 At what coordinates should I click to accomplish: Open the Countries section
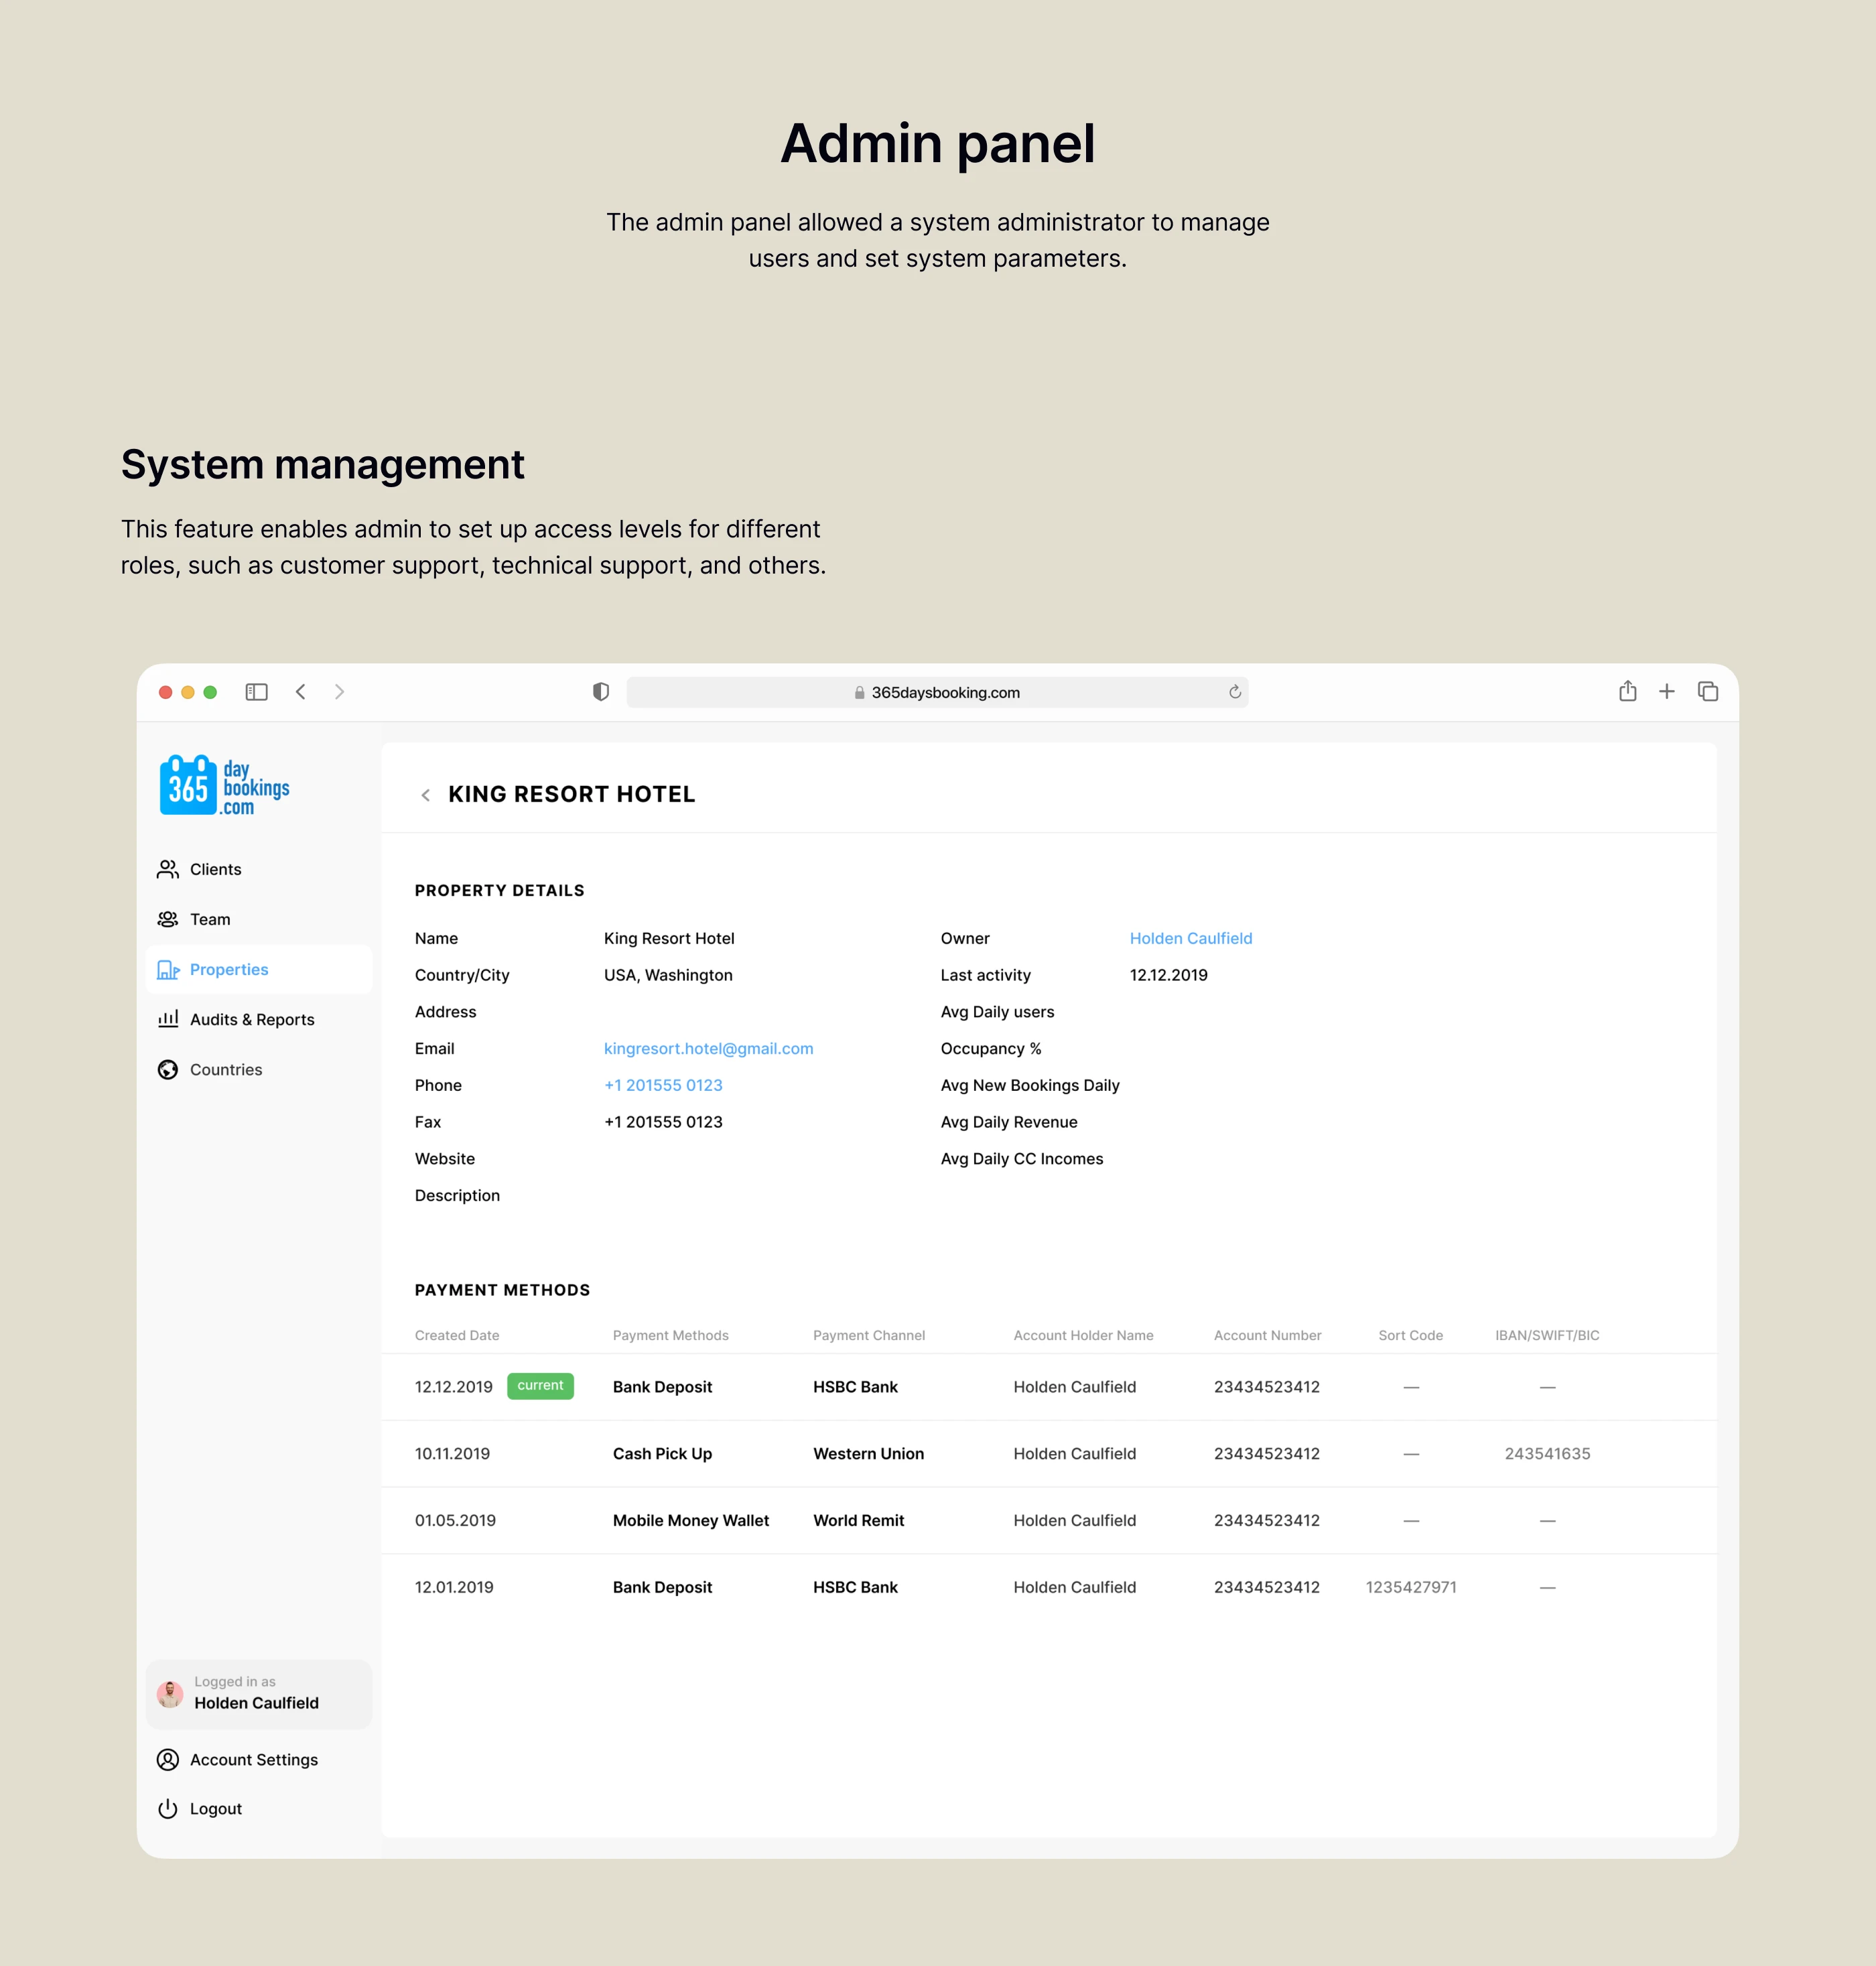(226, 1069)
